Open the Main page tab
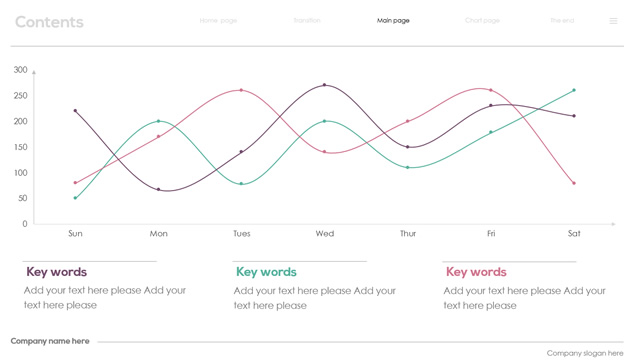This screenshot has height=361, width=635. pyautogui.click(x=393, y=21)
